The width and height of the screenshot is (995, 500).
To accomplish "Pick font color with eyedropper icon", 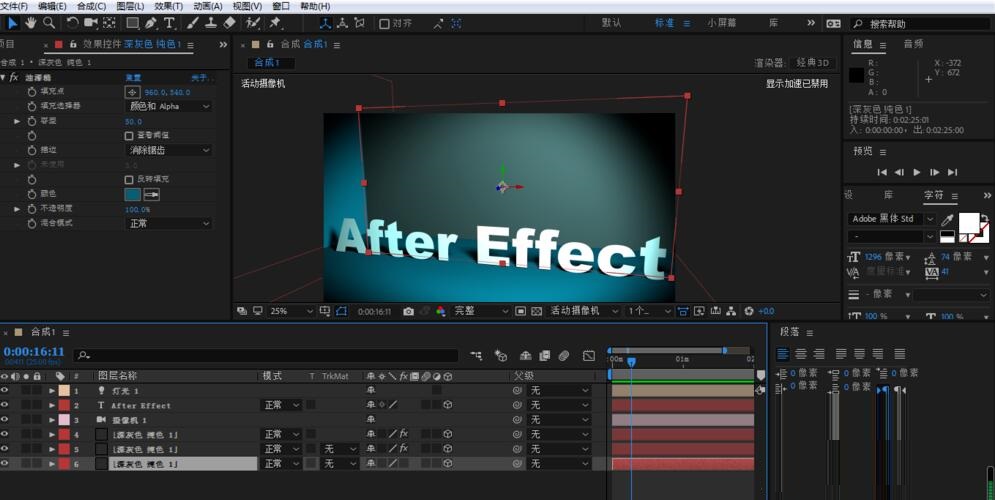I will (x=947, y=220).
